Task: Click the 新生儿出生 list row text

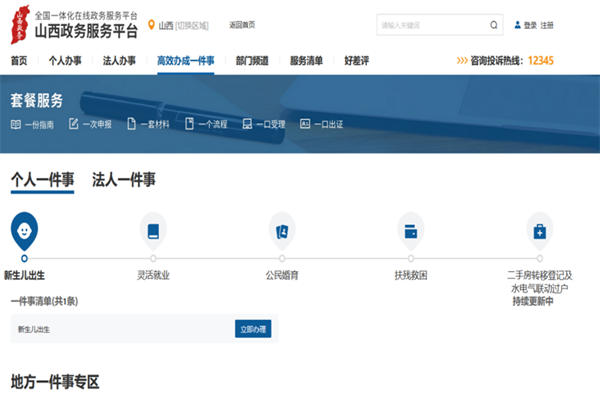Action: (34, 329)
